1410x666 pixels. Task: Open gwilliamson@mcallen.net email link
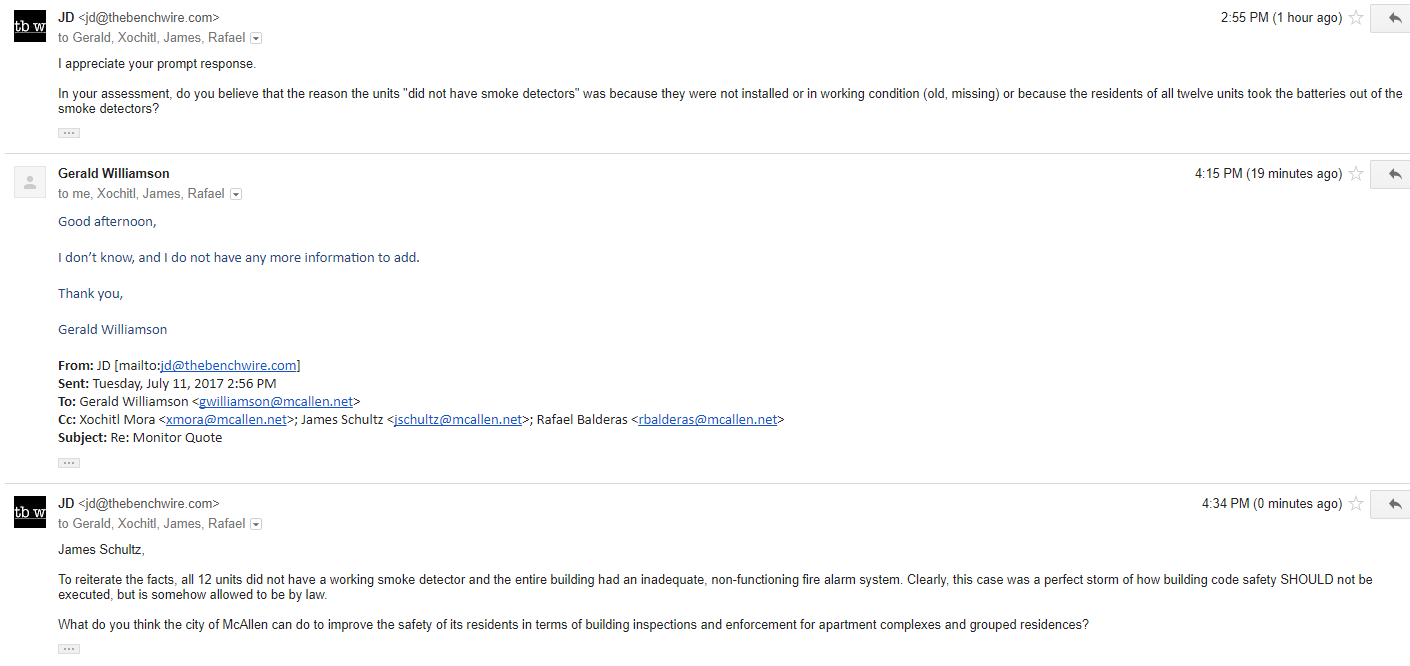(x=276, y=402)
